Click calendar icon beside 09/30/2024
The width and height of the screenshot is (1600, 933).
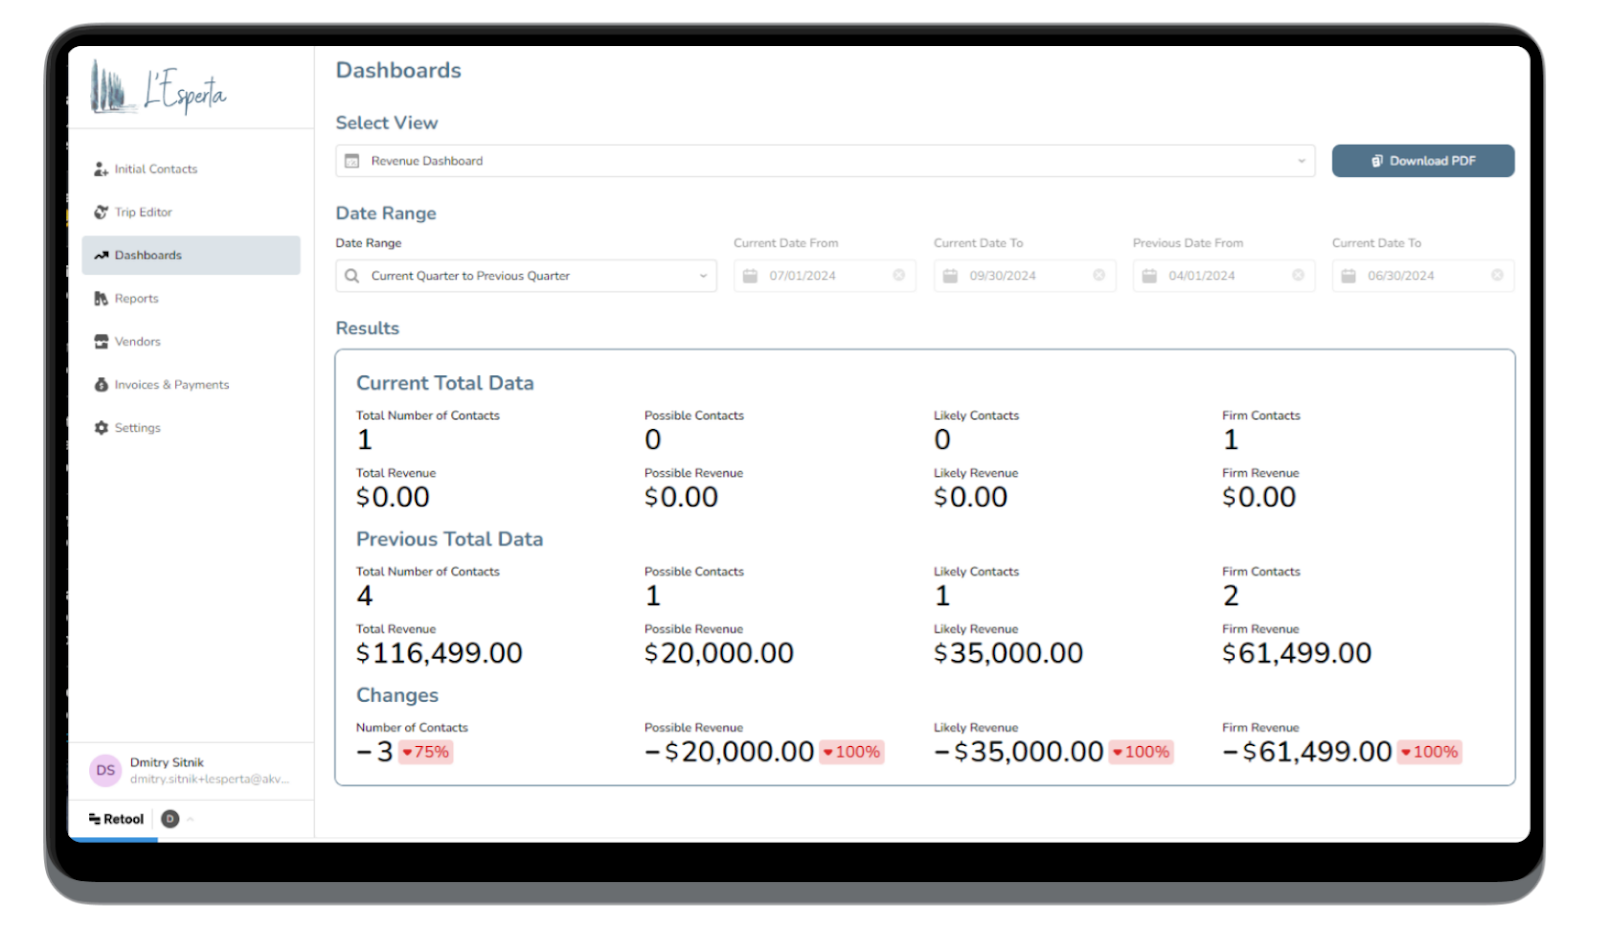(950, 276)
